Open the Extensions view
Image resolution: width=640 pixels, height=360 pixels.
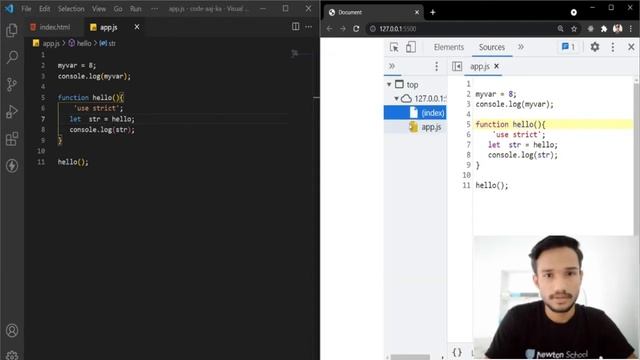(12, 139)
